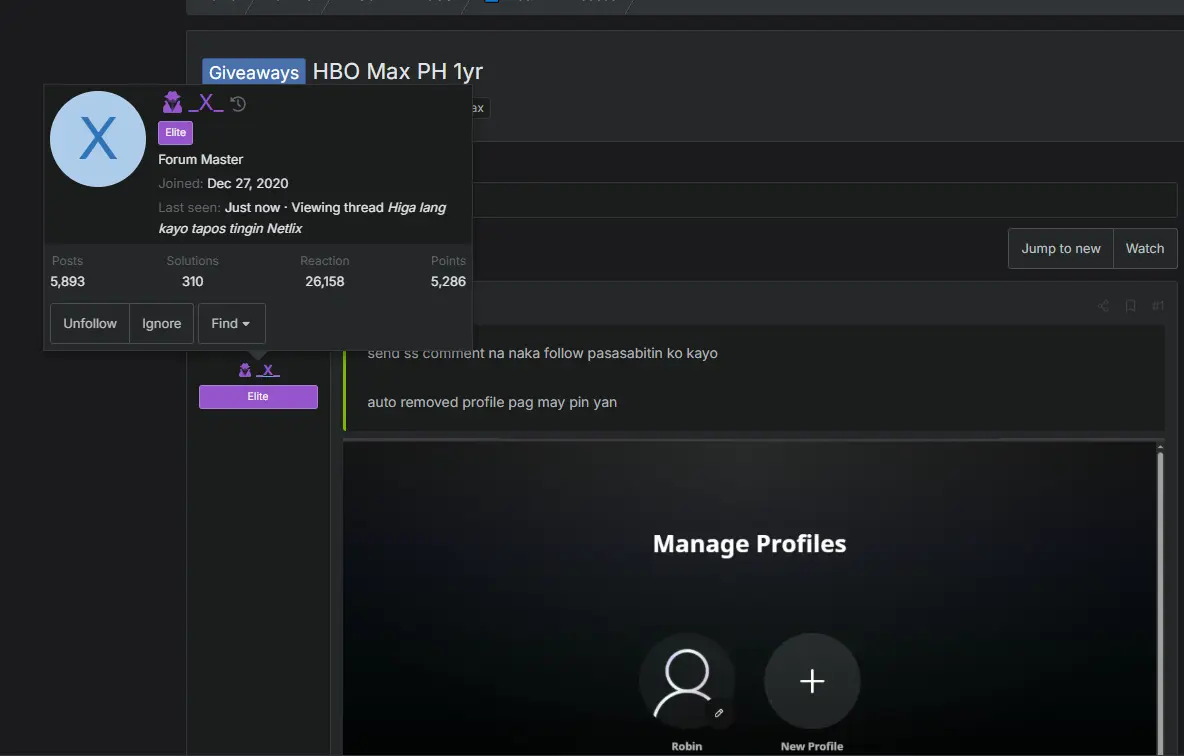Click the bookmark icon on post #1
1184x756 pixels.
[x=1130, y=306]
